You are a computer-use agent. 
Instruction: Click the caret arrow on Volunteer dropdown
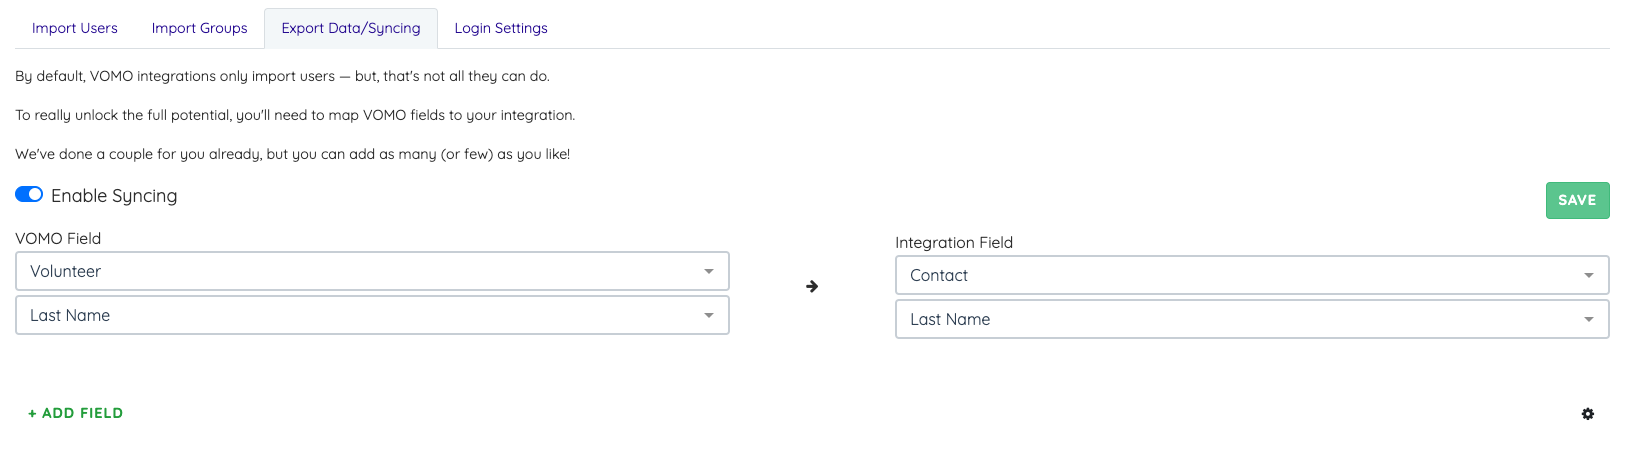[709, 271]
